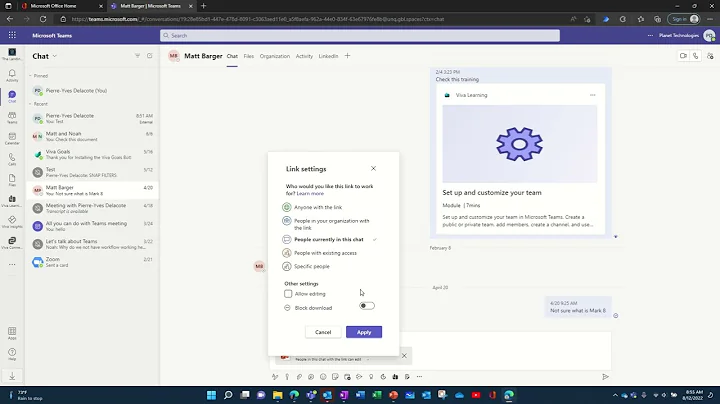This screenshot has height=404, width=720.
Task: Open more options on Viva Learning card
Action: [x=592, y=95]
